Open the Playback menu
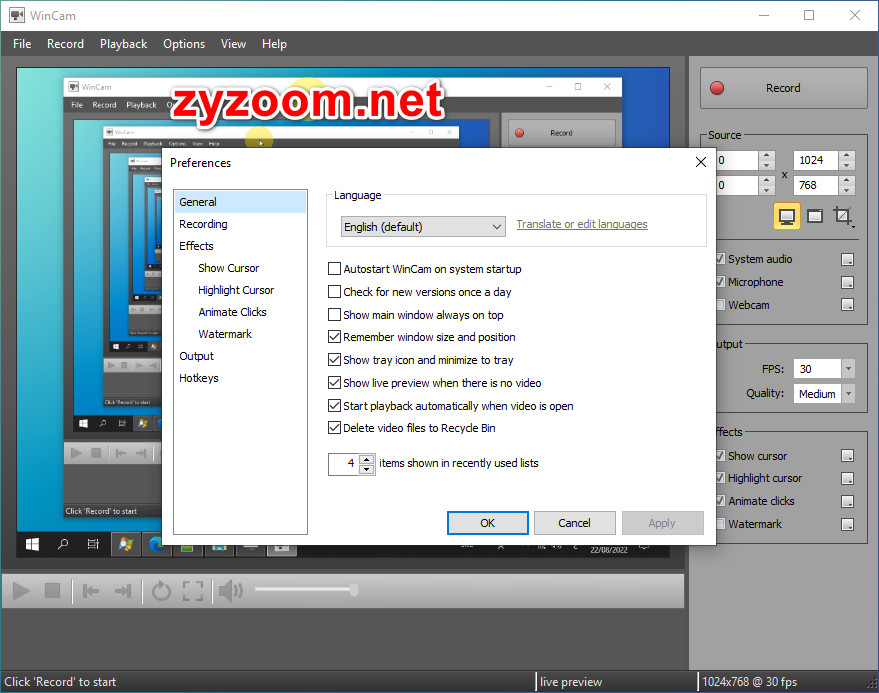Image resolution: width=879 pixels, height=693 pixels. 123,44
